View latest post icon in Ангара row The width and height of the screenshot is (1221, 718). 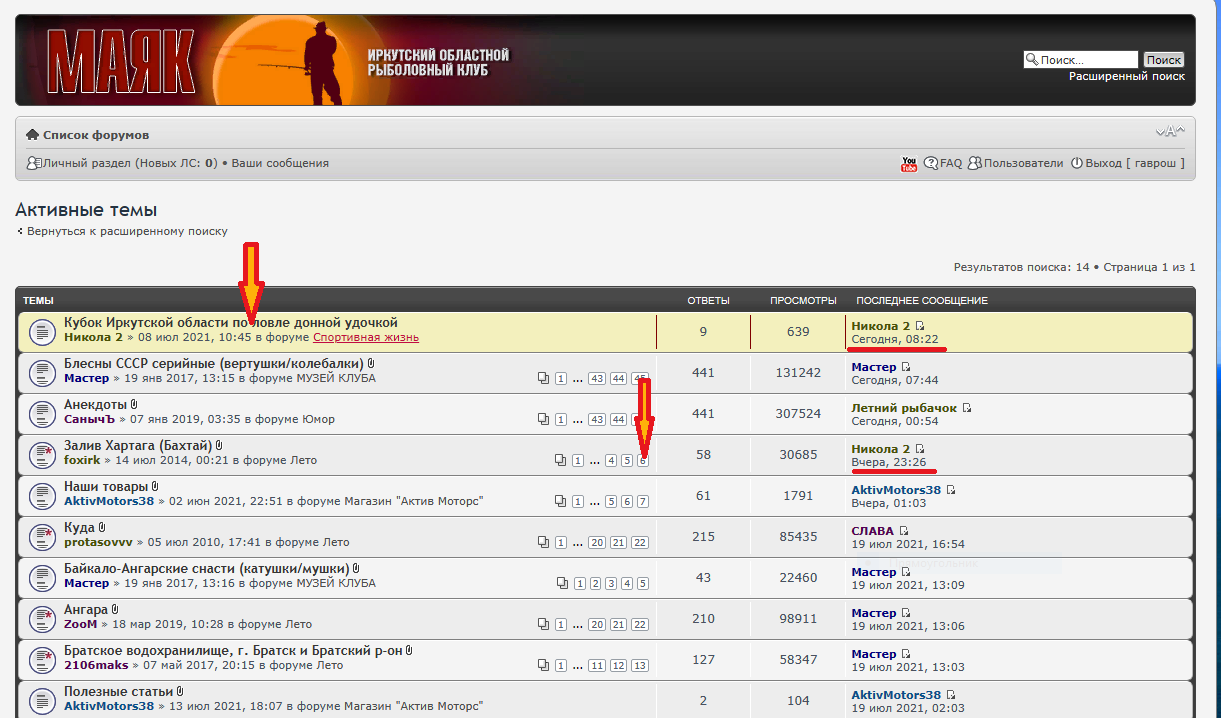[x=904, y=613]
